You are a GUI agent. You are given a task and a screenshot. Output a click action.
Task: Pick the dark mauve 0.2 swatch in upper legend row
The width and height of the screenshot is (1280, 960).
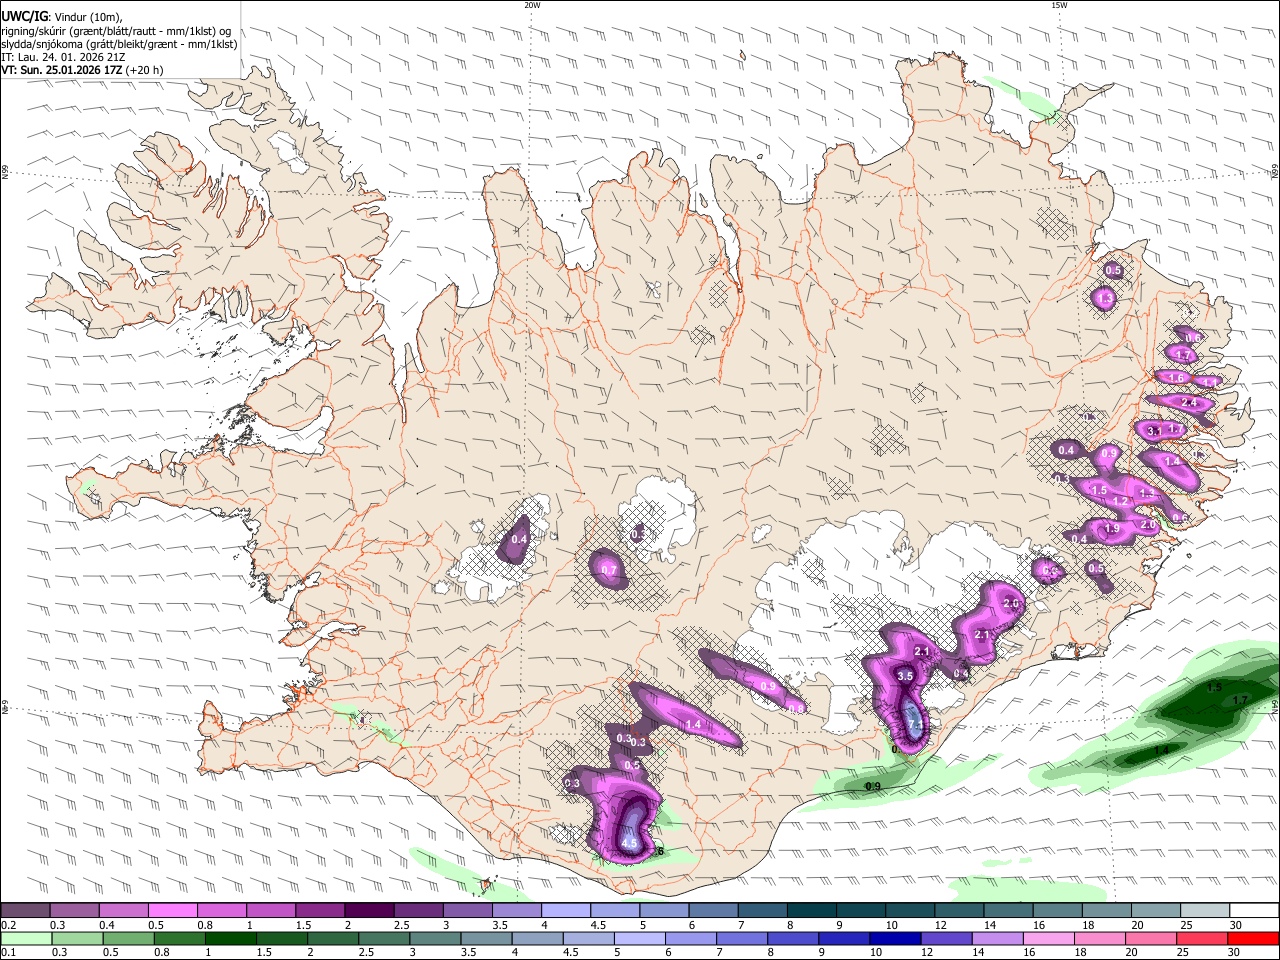click(x=25, y=910)
